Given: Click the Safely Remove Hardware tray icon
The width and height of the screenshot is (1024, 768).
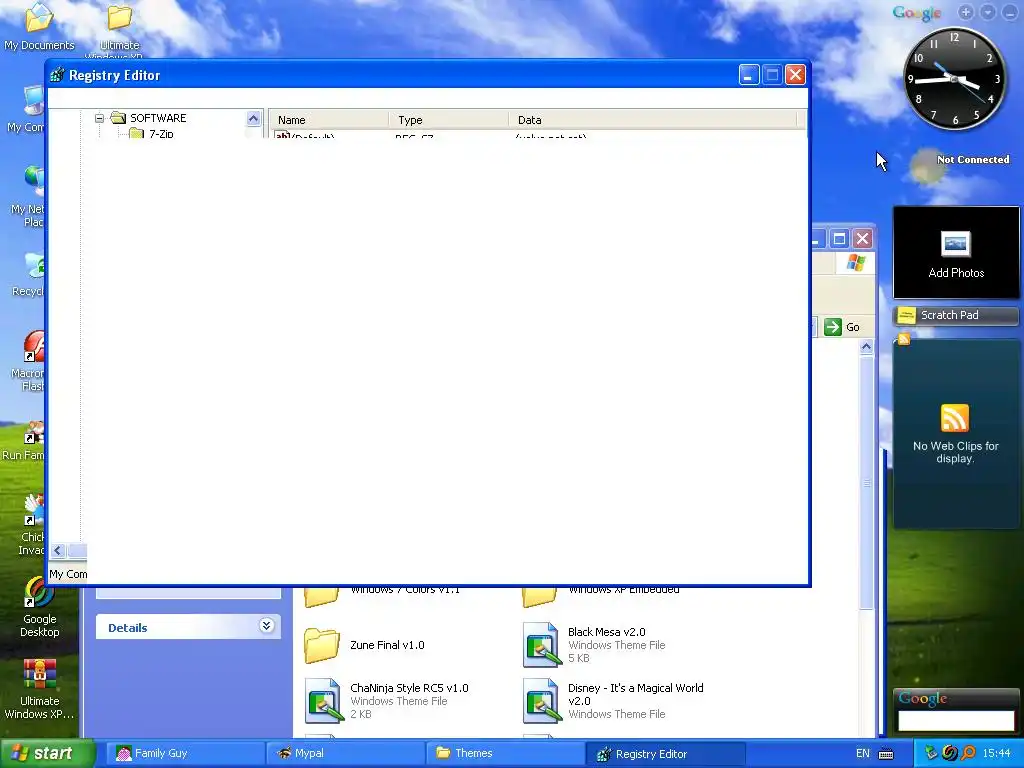Looking at the screenshot, I should click(x=931, y=754).
